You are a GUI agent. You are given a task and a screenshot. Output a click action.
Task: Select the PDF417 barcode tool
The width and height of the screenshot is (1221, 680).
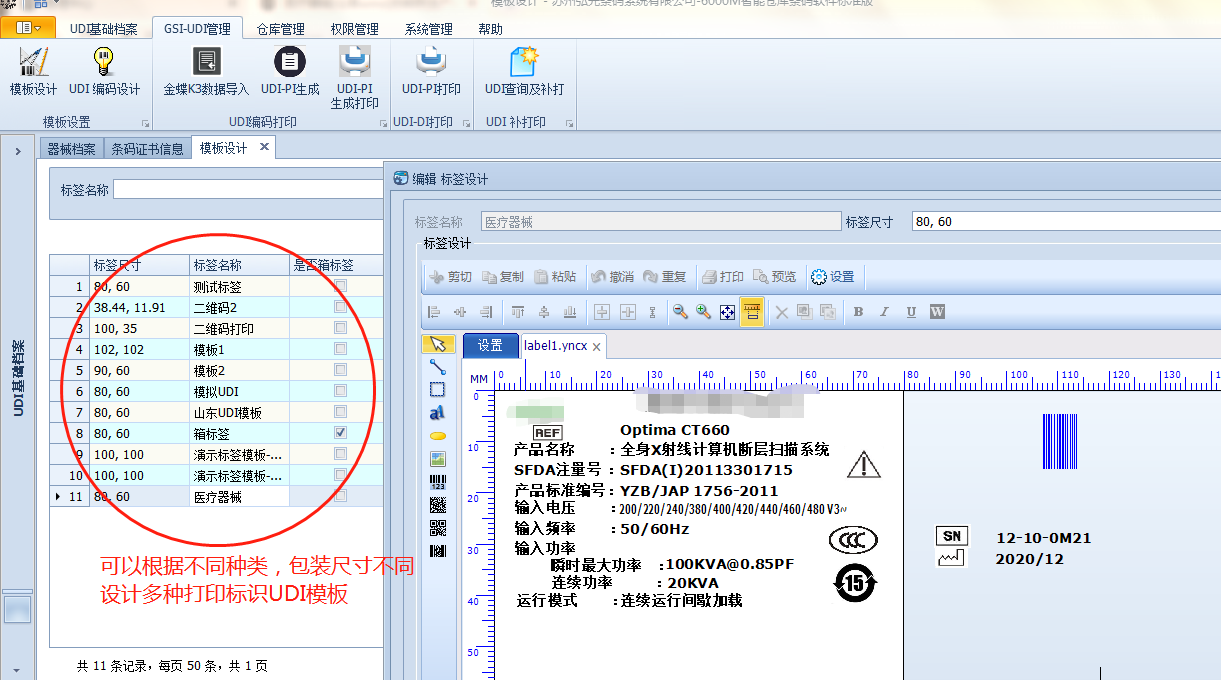[437, 551]
